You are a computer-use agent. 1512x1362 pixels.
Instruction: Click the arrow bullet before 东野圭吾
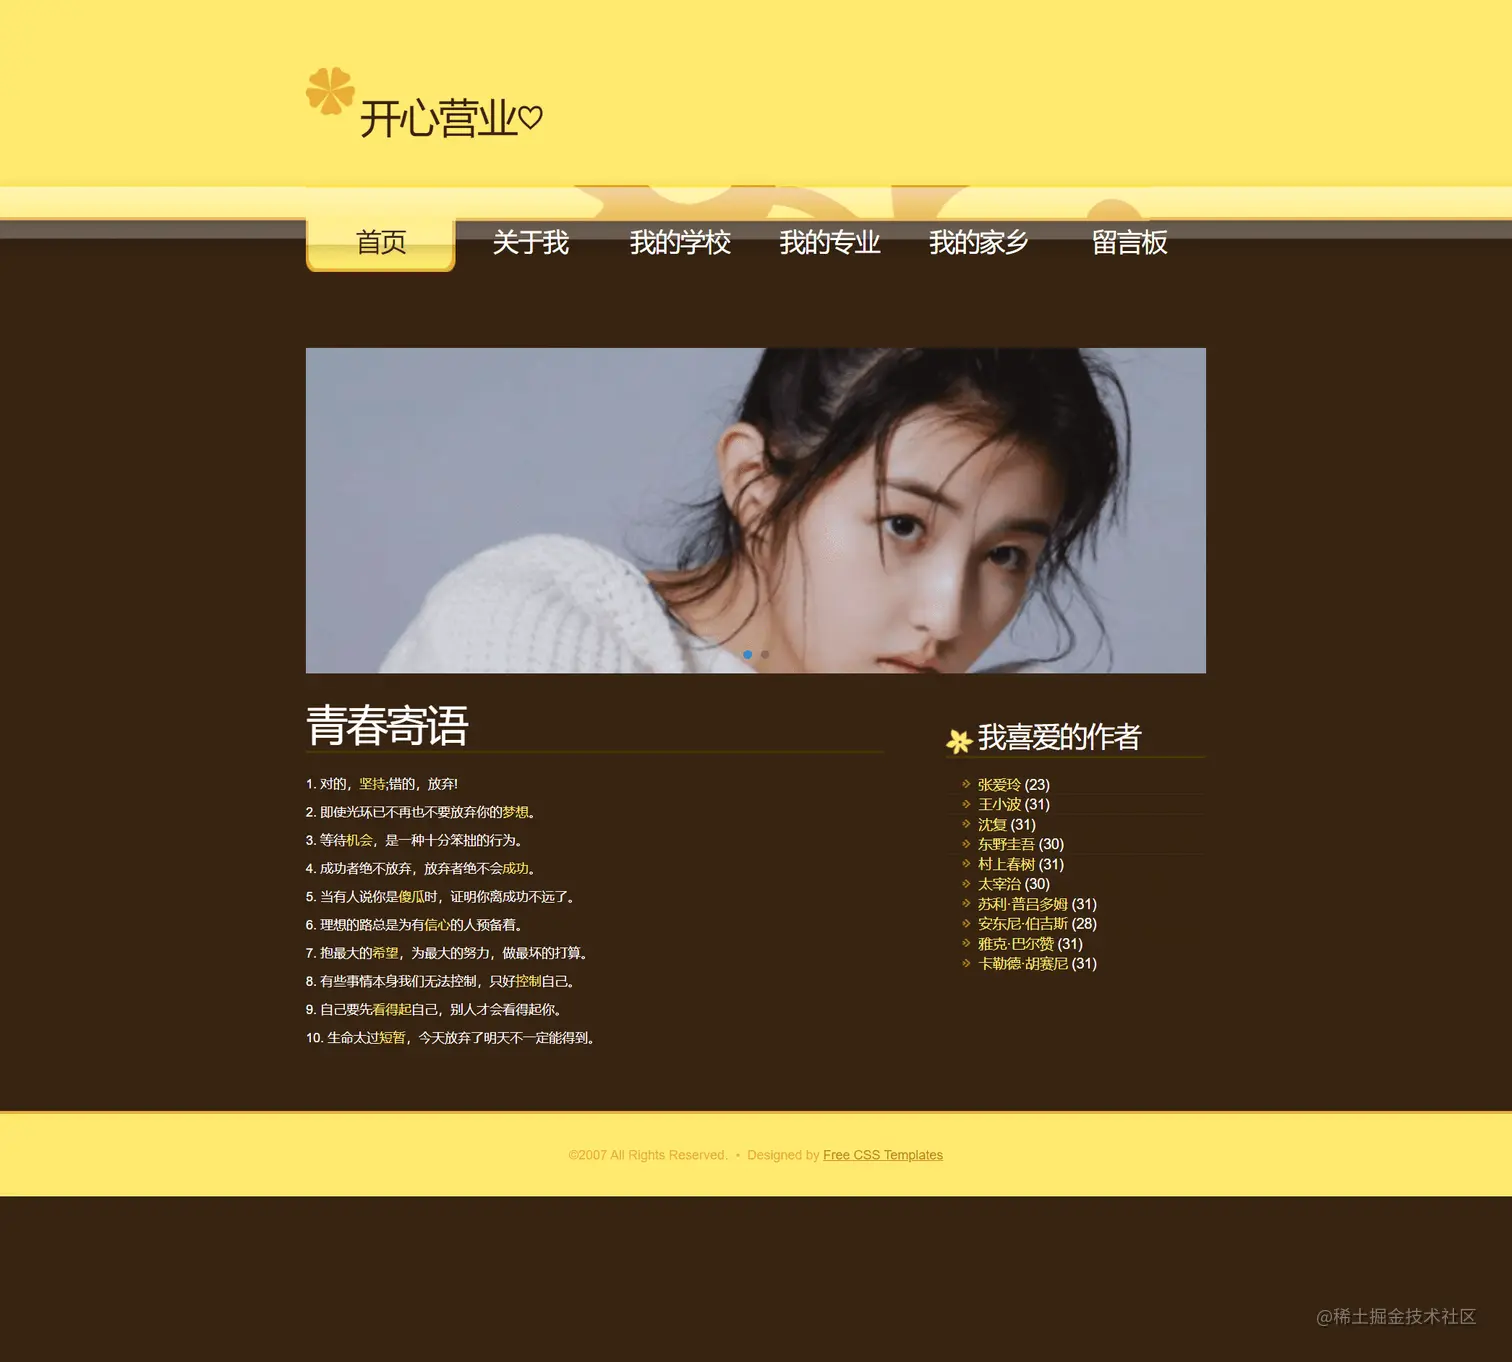tap(966, 844)
